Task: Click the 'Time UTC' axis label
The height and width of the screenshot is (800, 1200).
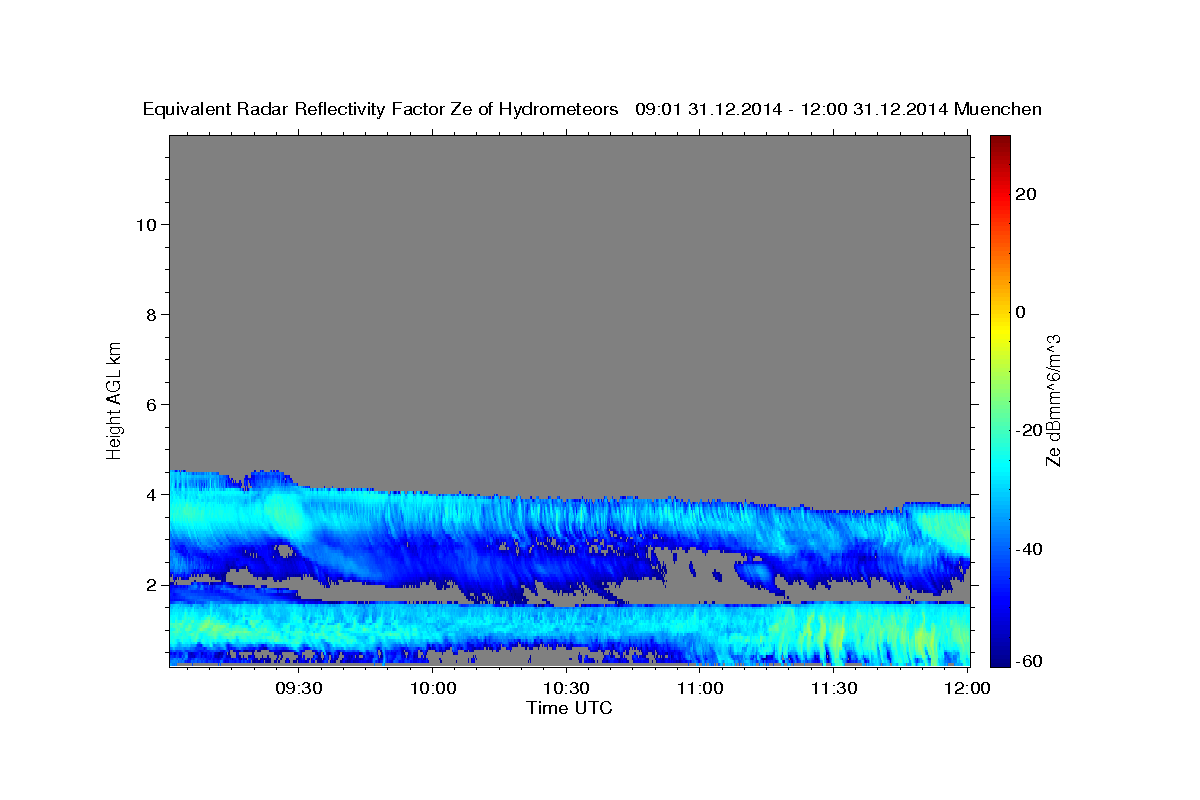Action: click(x=569, y=708)
